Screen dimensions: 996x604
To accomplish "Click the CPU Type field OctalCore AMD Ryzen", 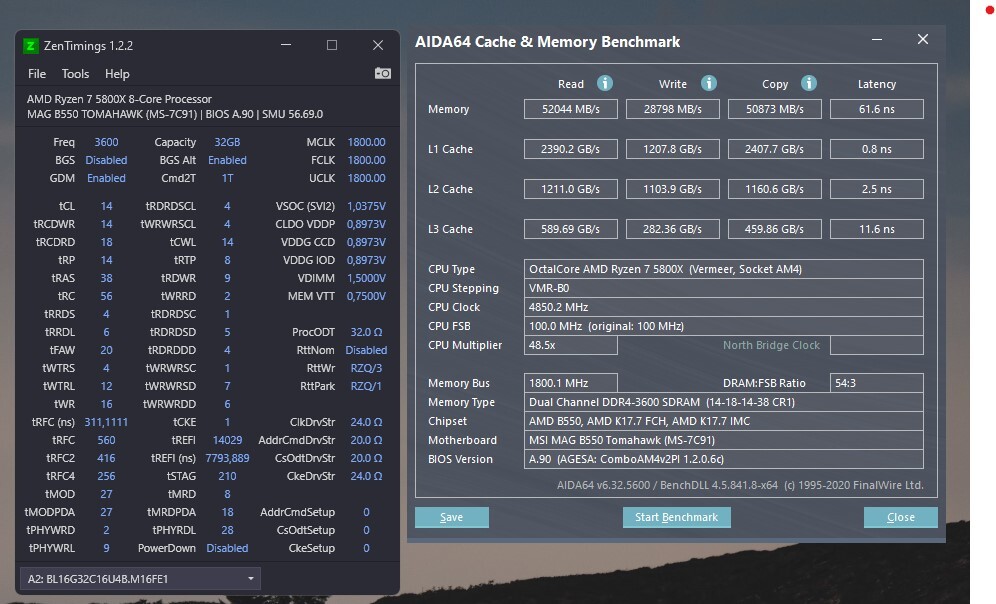I will (723, 269).
